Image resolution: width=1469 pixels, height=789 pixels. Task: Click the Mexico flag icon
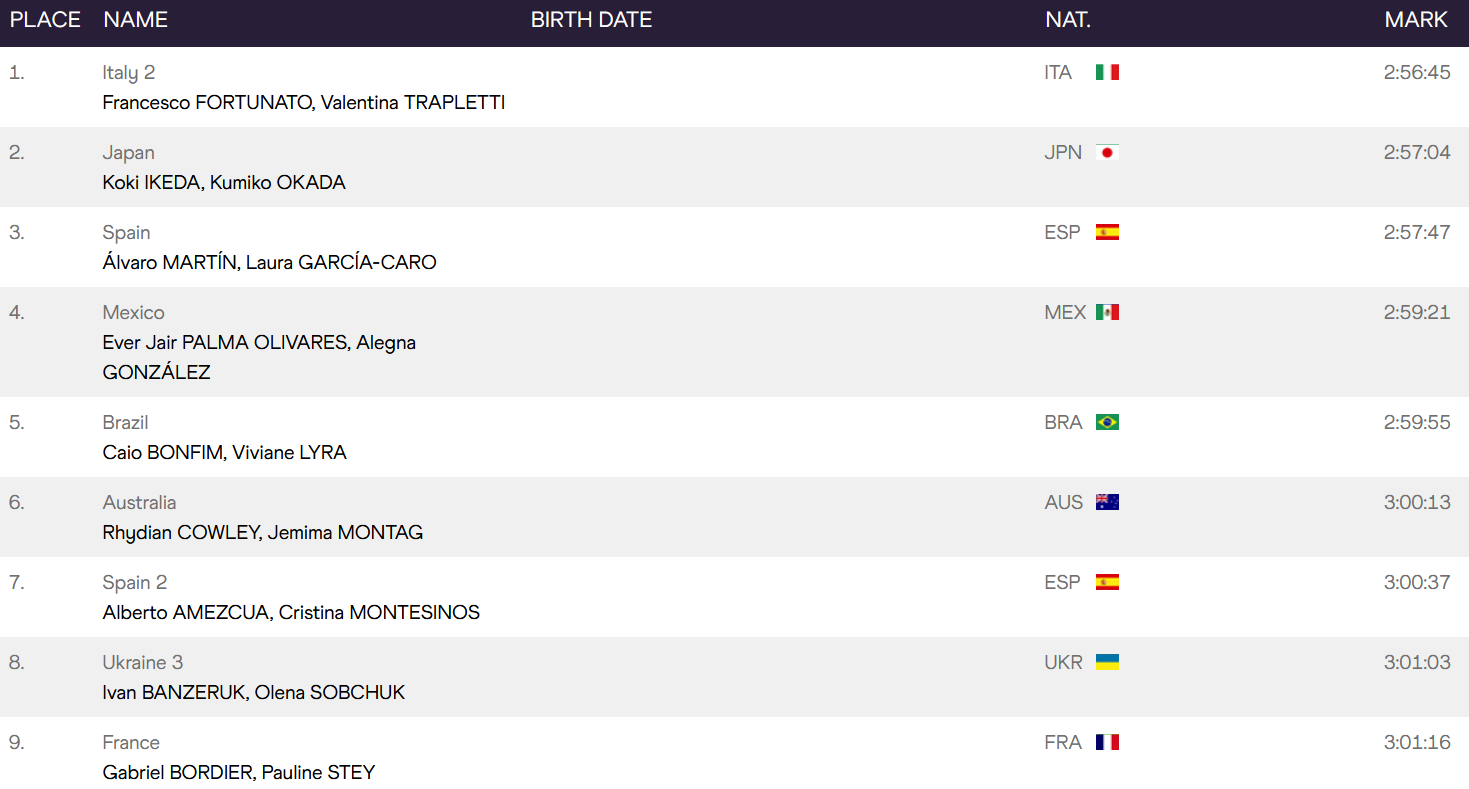pos(1107,312)
